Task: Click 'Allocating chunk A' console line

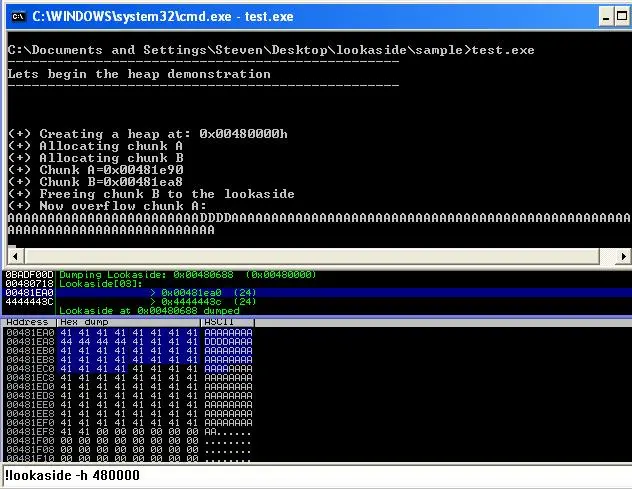Action: pos(96,146)
